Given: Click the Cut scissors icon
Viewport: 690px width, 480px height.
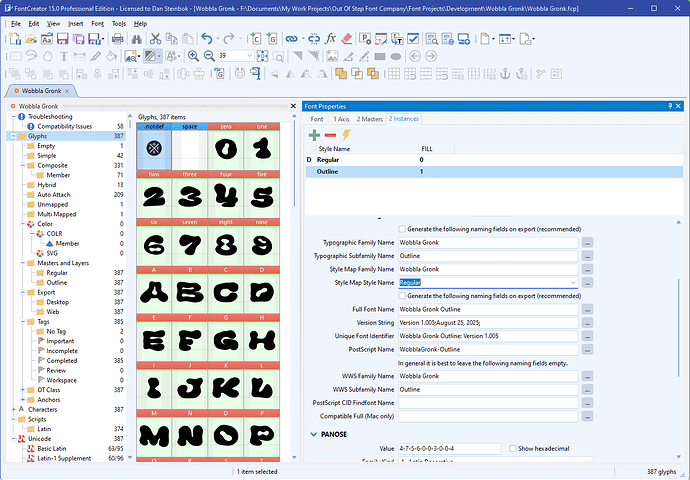Looking at the screenshot, I should (155, 39).
